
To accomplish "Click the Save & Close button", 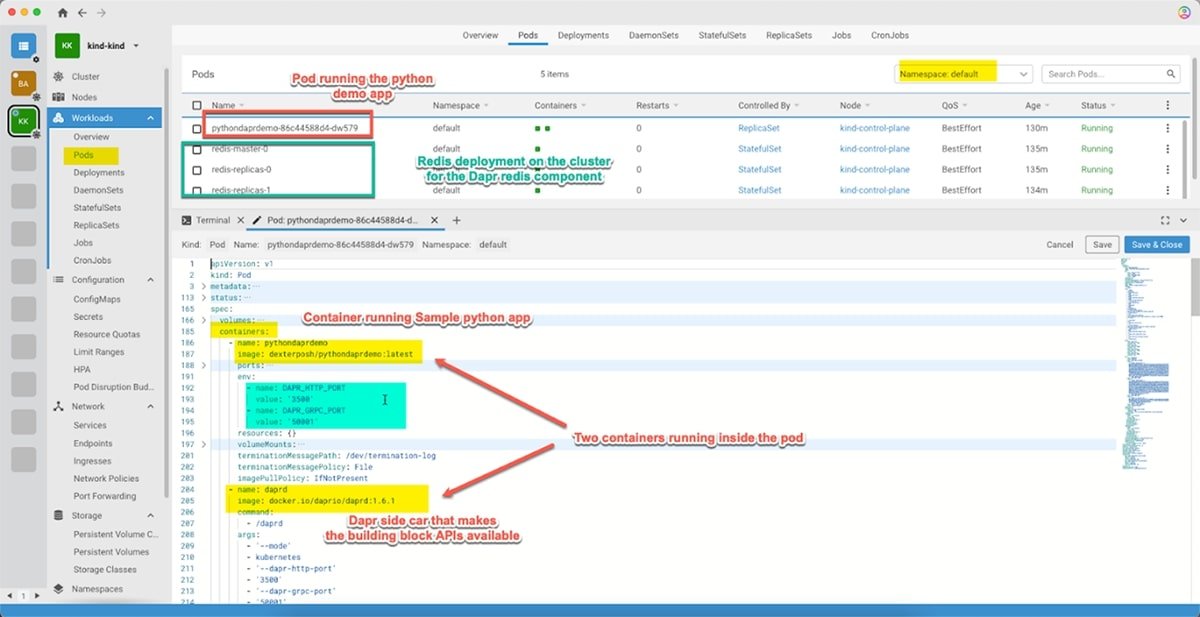I will [1157, 244].
